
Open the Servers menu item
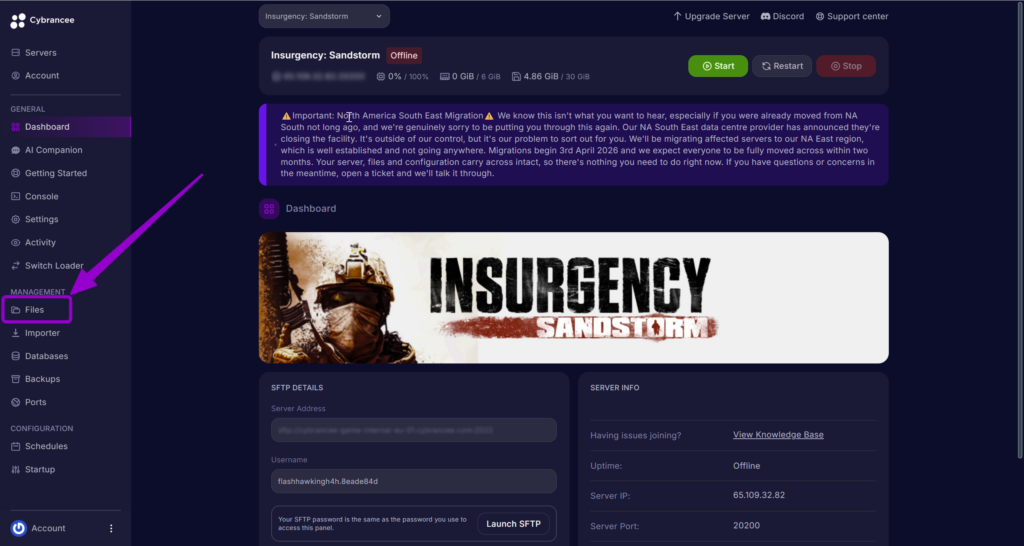tap(65, 53)
